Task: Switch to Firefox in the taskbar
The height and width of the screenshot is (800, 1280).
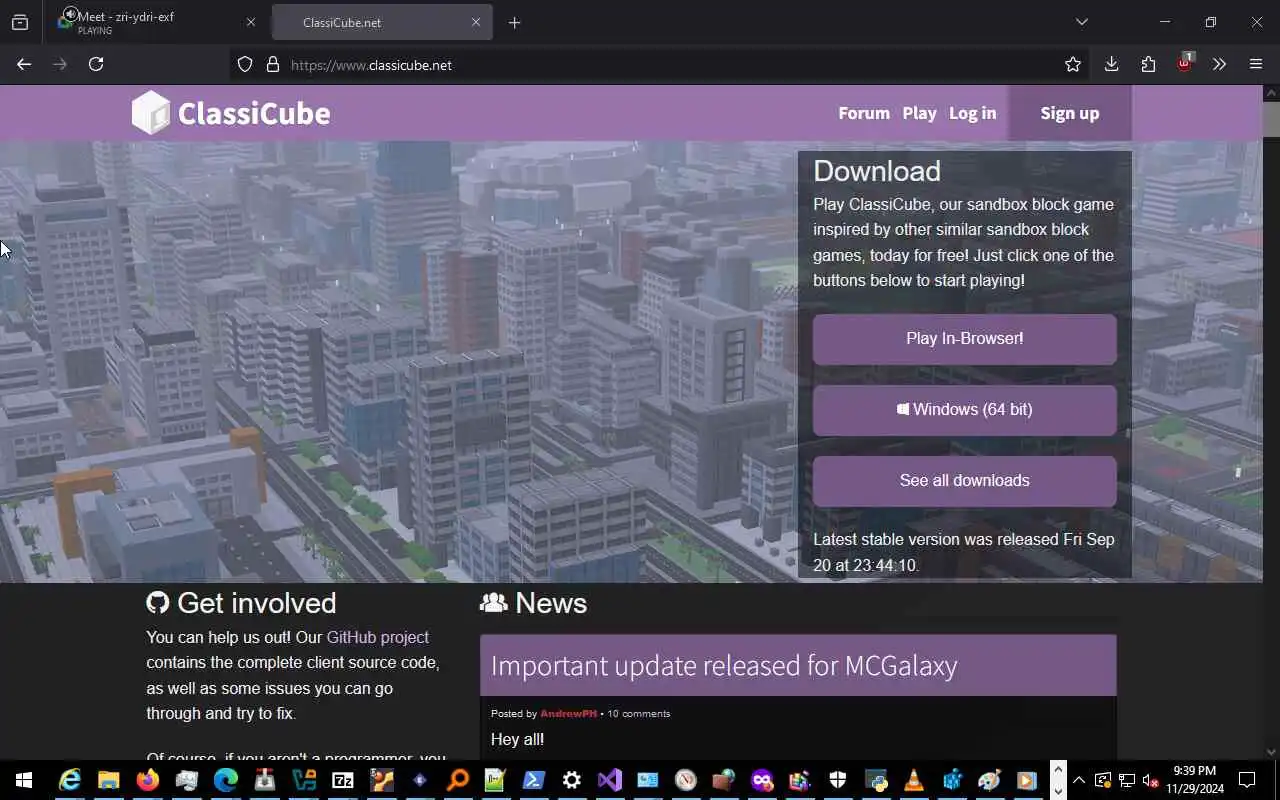Action: pyautogui.click(x=147, y=780)
